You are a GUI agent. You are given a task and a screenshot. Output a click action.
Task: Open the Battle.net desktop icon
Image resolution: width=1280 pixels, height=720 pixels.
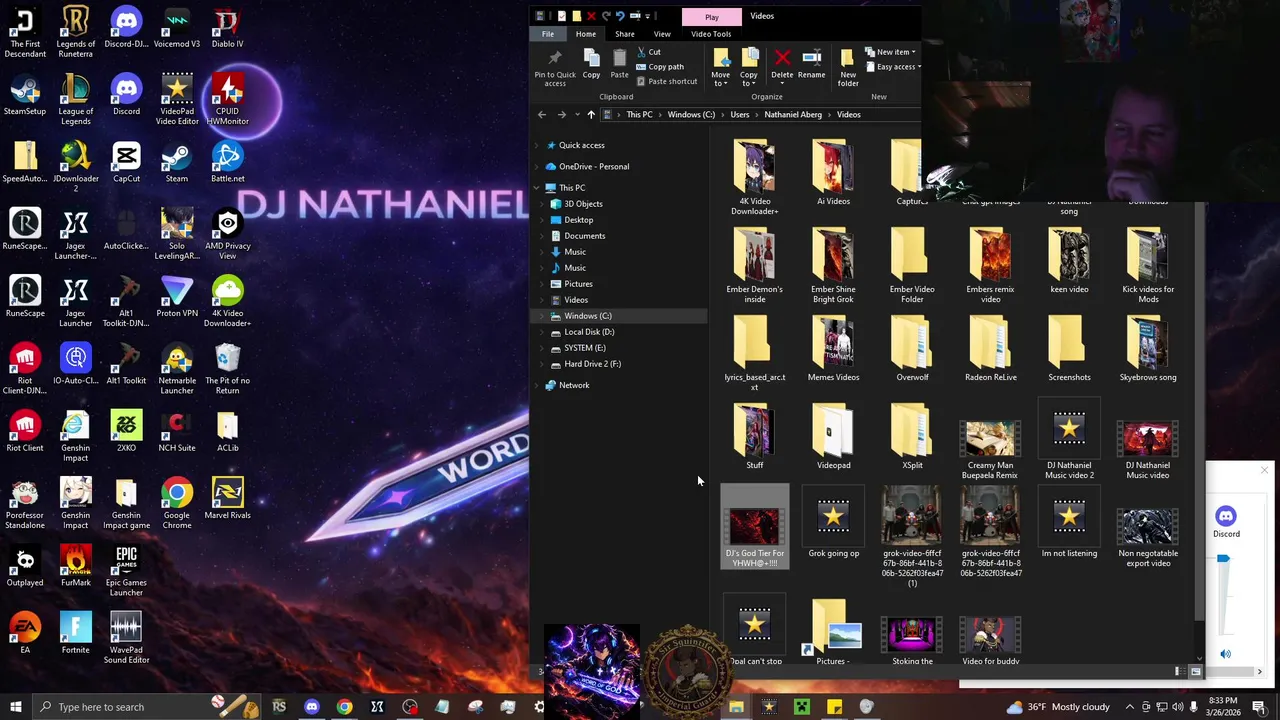coord(227,164)
